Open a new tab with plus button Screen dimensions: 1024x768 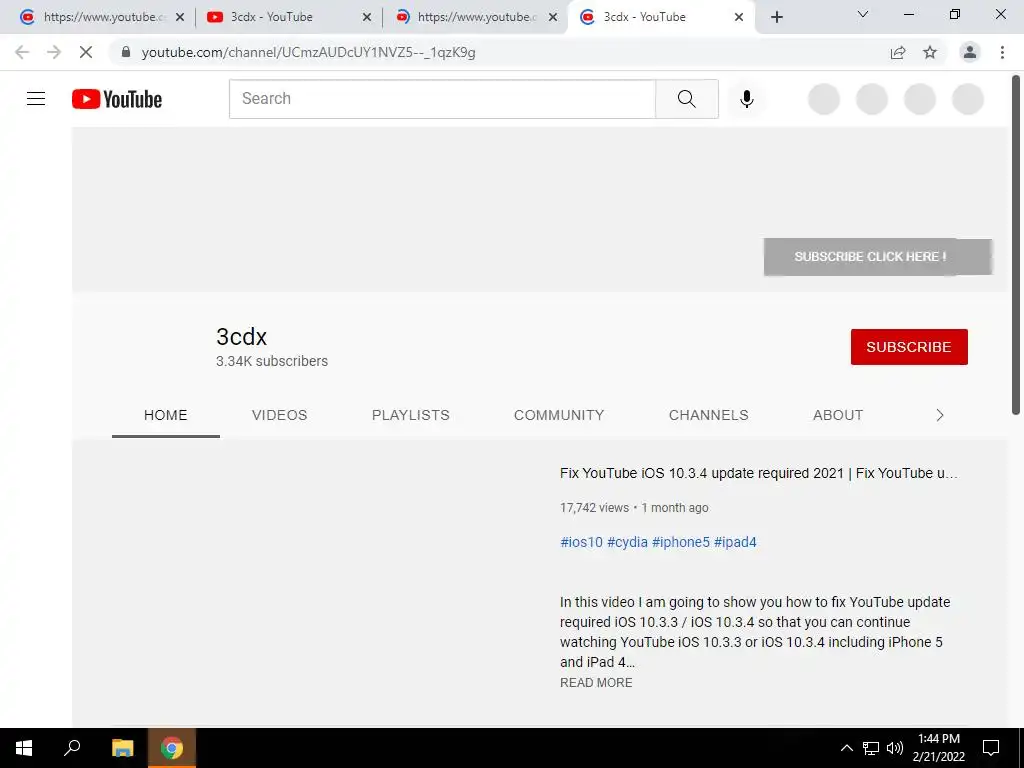coord(776,17)
